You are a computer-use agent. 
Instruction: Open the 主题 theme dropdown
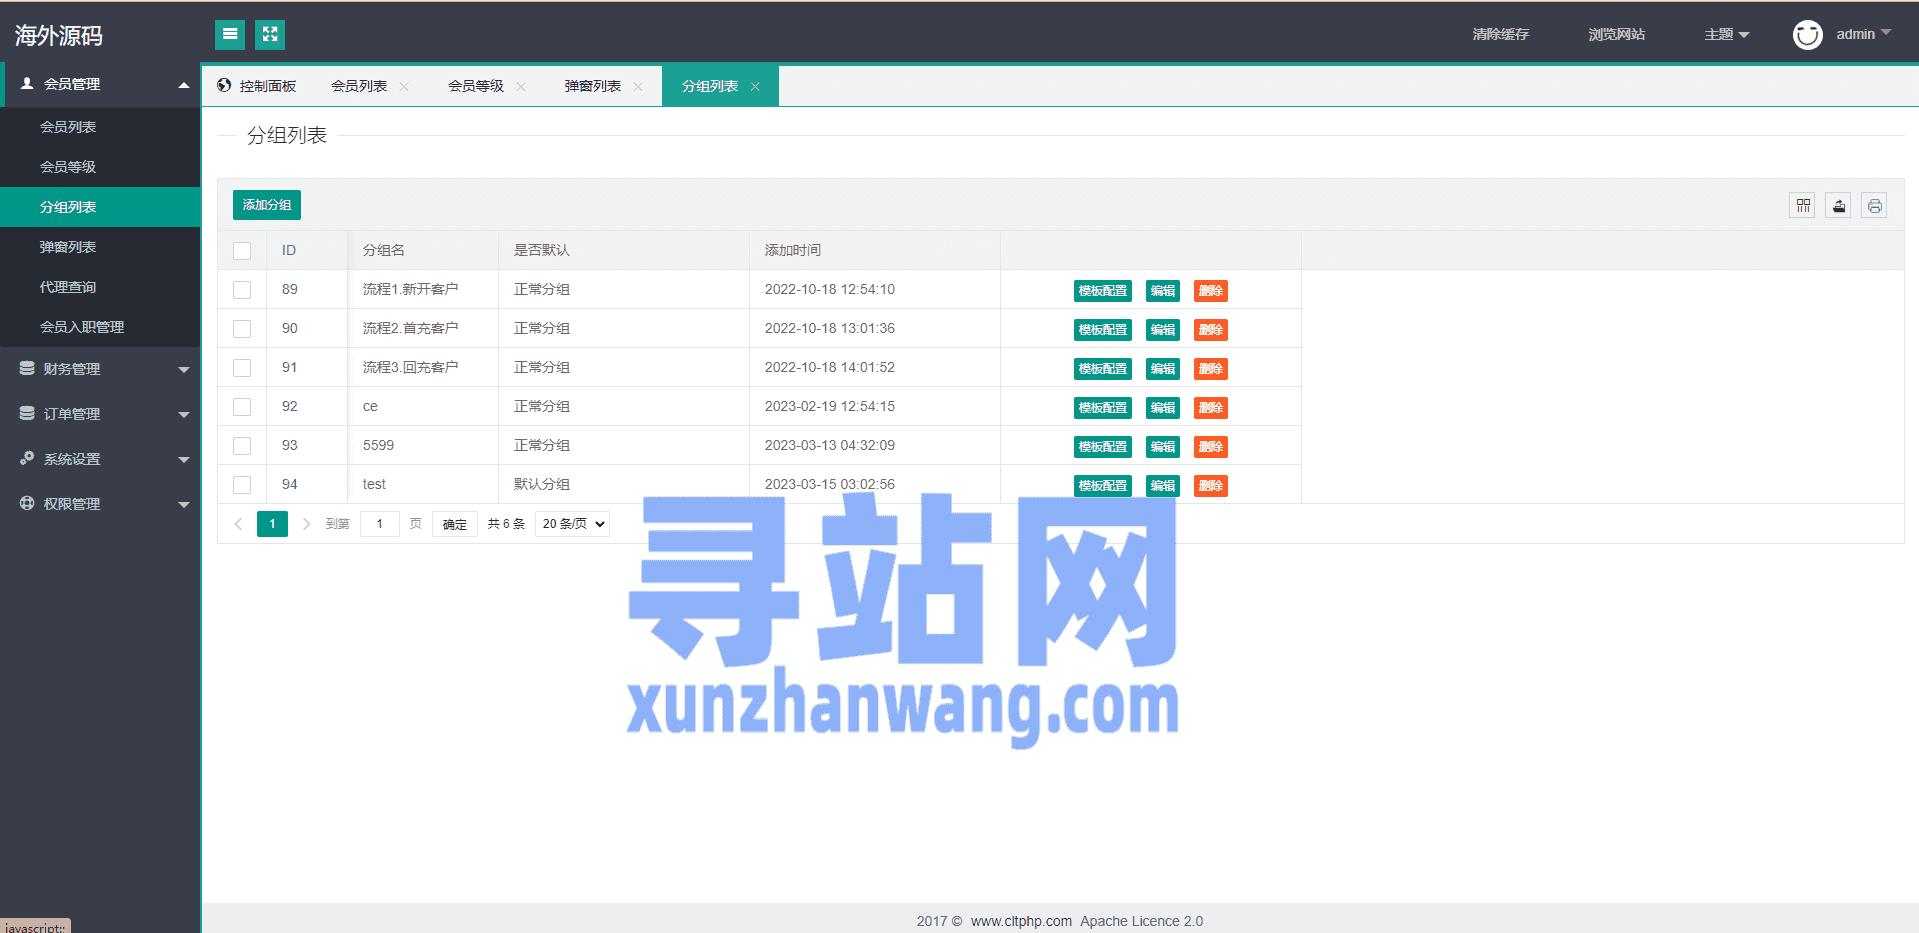[1726, 35]
